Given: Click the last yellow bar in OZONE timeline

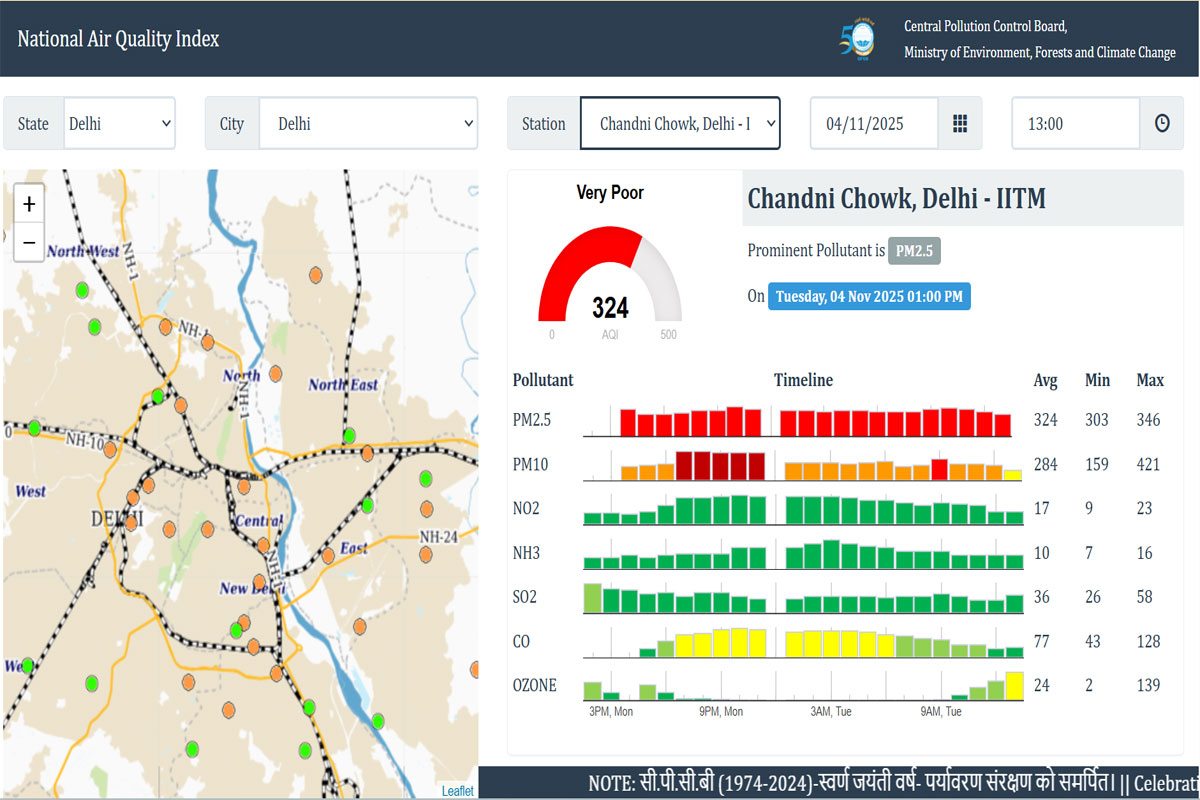Looking at the screenshot, I should coord(1014,686).
